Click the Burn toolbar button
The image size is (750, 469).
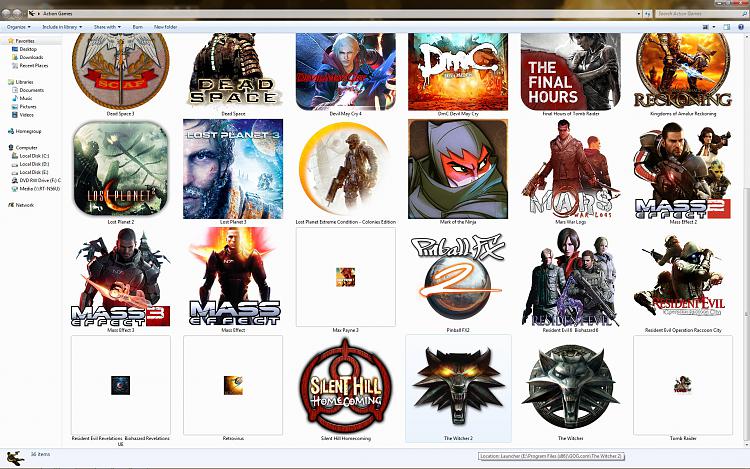[138, 27]
